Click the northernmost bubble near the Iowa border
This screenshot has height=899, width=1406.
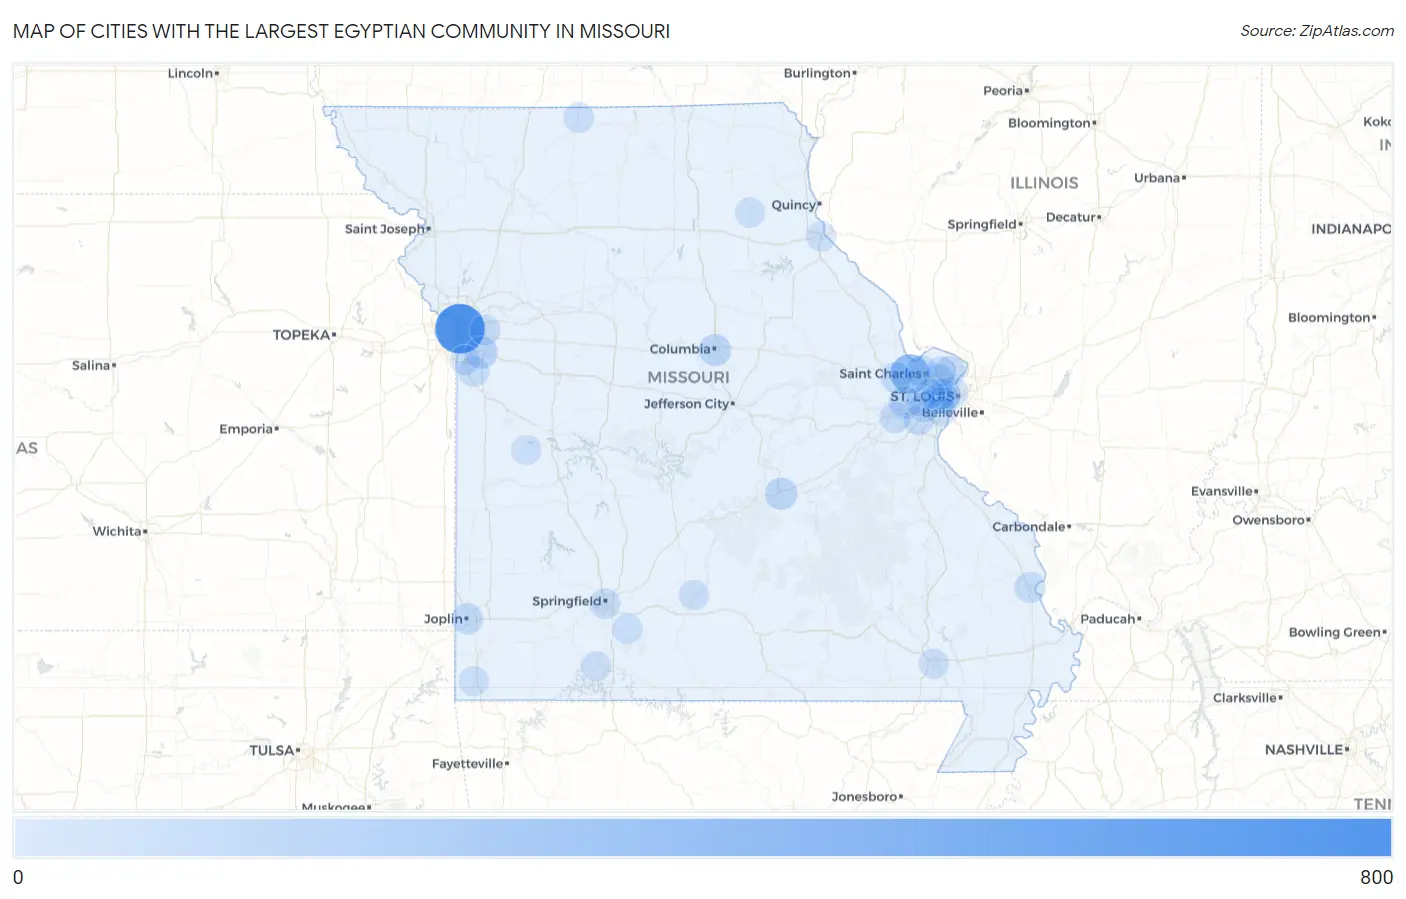point(578,118)
